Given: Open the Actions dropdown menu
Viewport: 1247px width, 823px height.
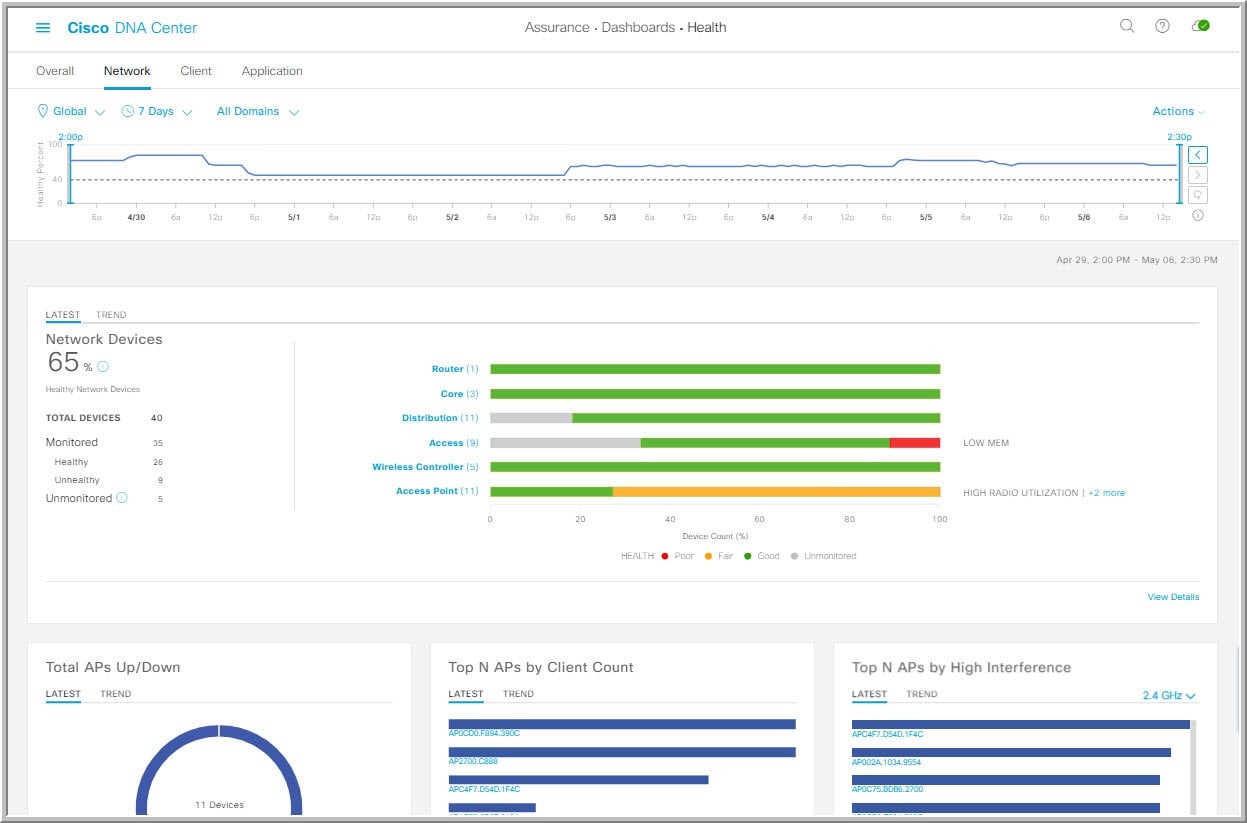Looking at the screenshot, I should tap(1178, 112).
